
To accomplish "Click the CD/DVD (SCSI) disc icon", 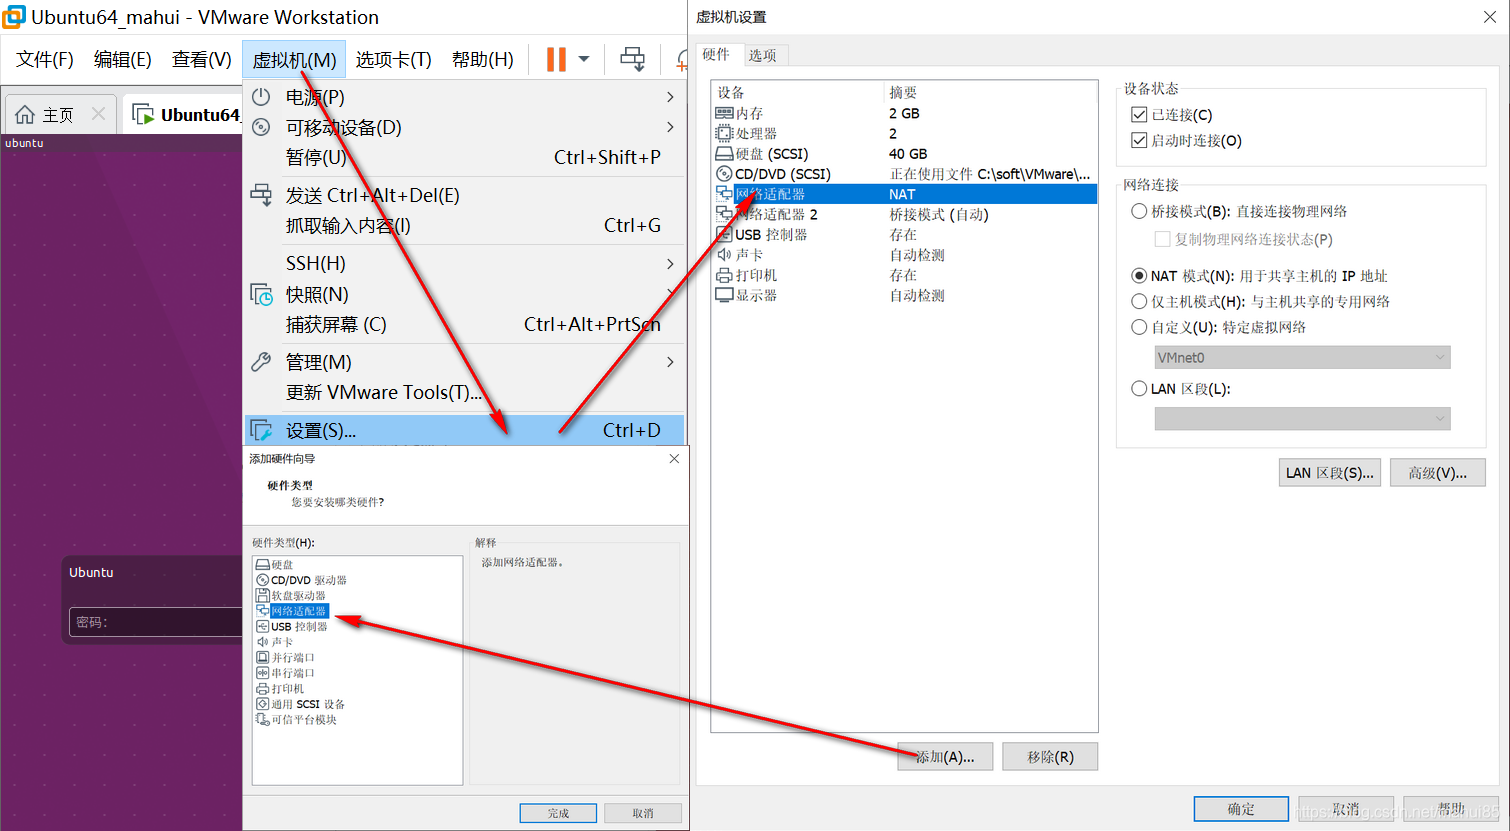I will [x=724, y=174].
